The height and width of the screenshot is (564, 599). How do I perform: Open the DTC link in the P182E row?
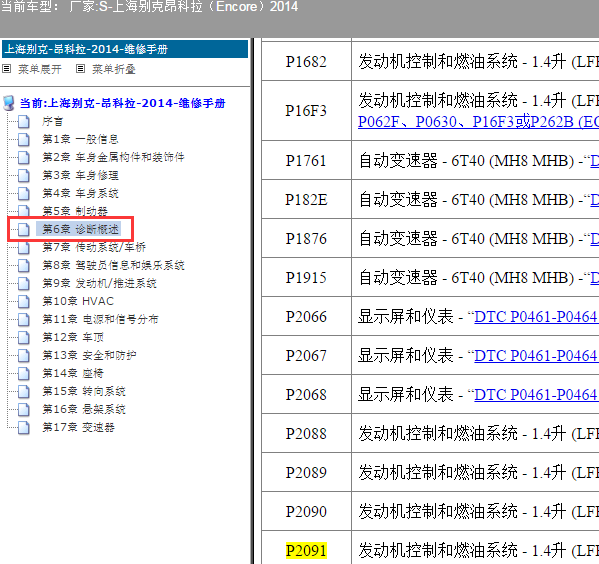coord(594,200)
